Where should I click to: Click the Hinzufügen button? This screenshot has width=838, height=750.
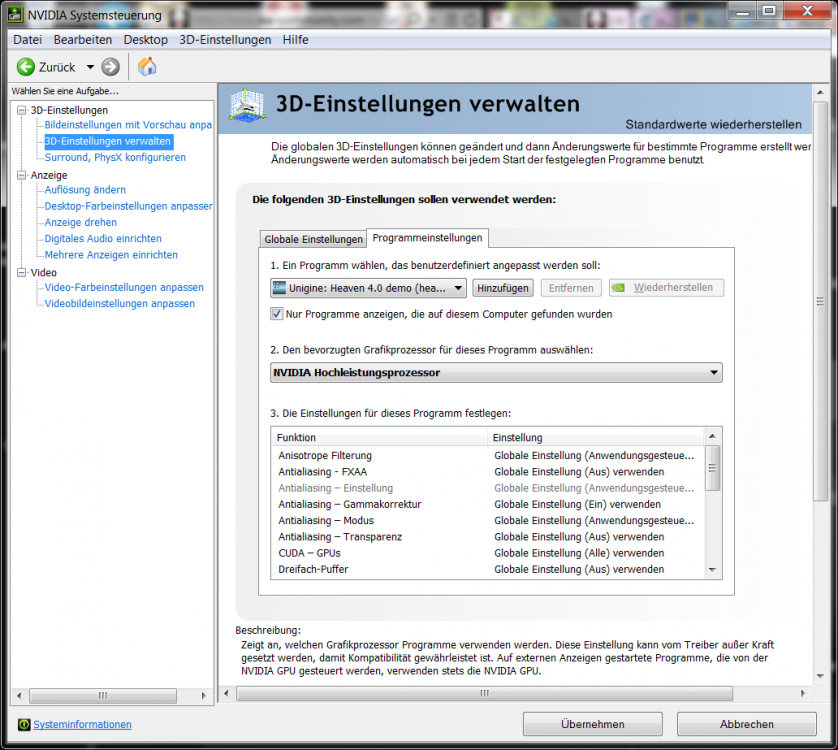[x=502, y=288]
